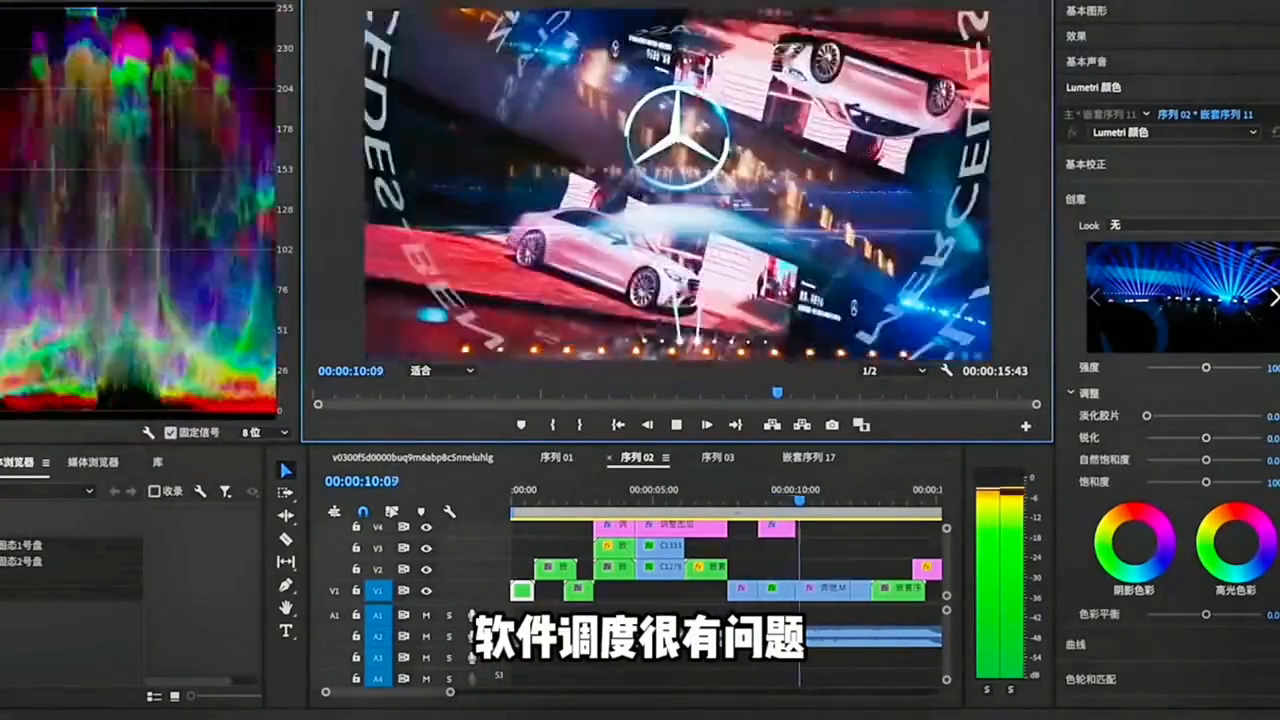Toggle timeline snap magnet icon
Viewport: 1280px width, 720px height.
click(363, 511)
